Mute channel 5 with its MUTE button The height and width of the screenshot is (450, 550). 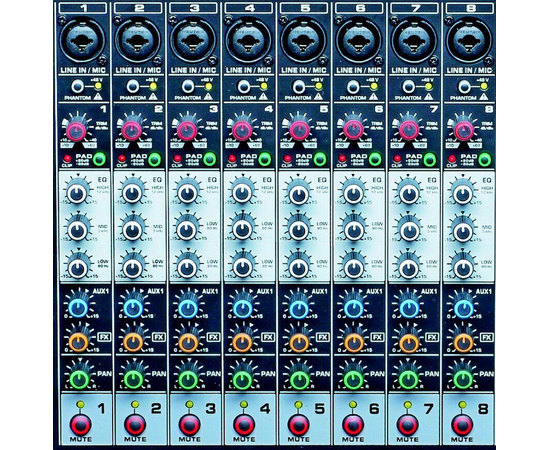[299, 425]
